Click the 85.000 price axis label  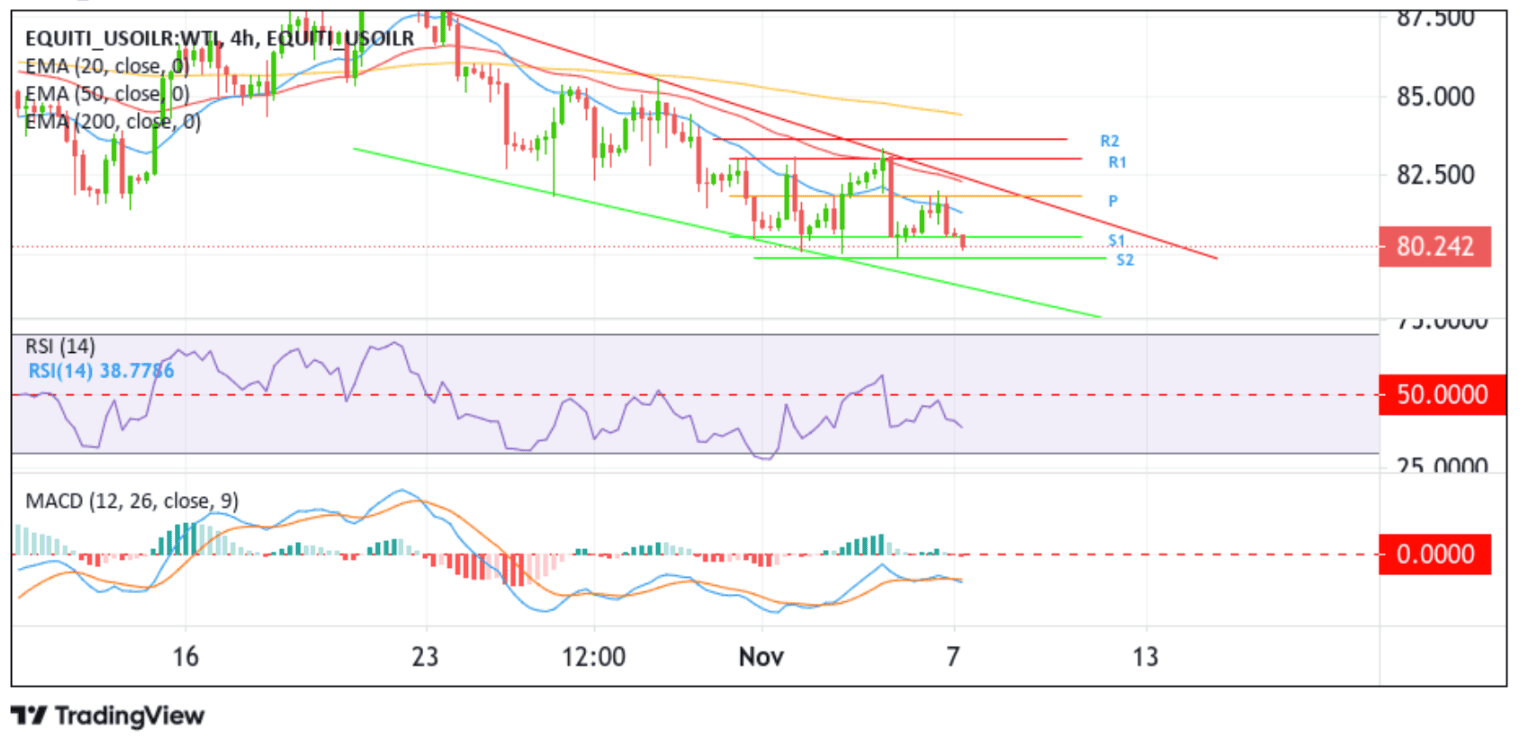(1434, 97)
